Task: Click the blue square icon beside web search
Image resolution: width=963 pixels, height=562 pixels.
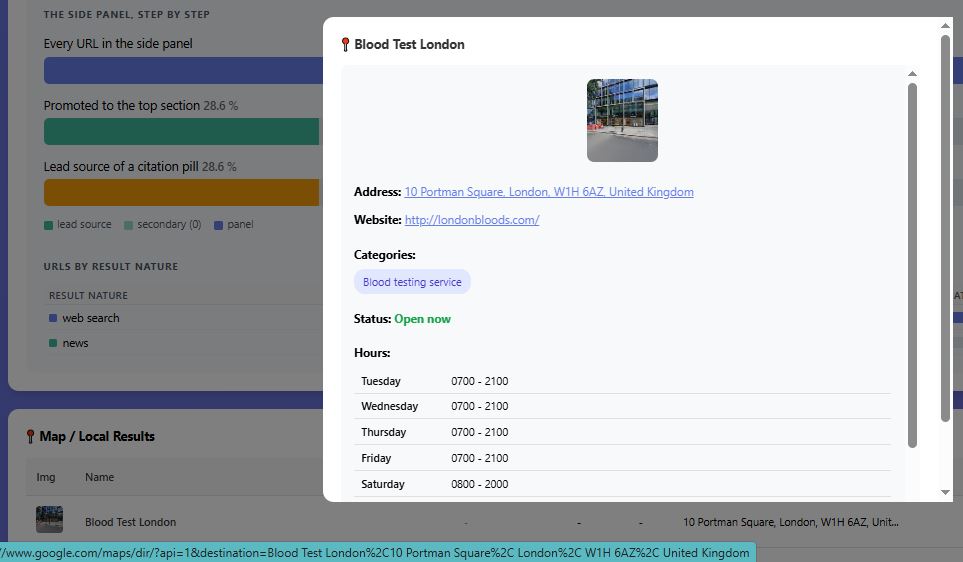Action: [x=53, y=318]
